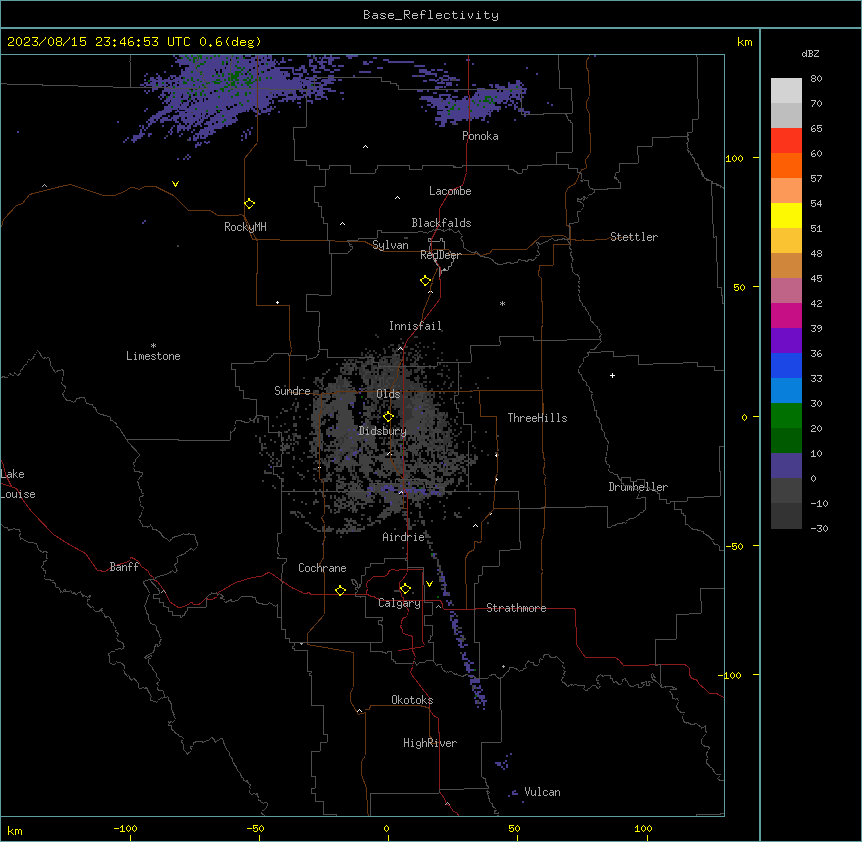Image resolution: width=862 pixels, height=842 pixels.
Task: Click the royal blue 33-36 dBZ swatch
Action: [x=786, y=365]
